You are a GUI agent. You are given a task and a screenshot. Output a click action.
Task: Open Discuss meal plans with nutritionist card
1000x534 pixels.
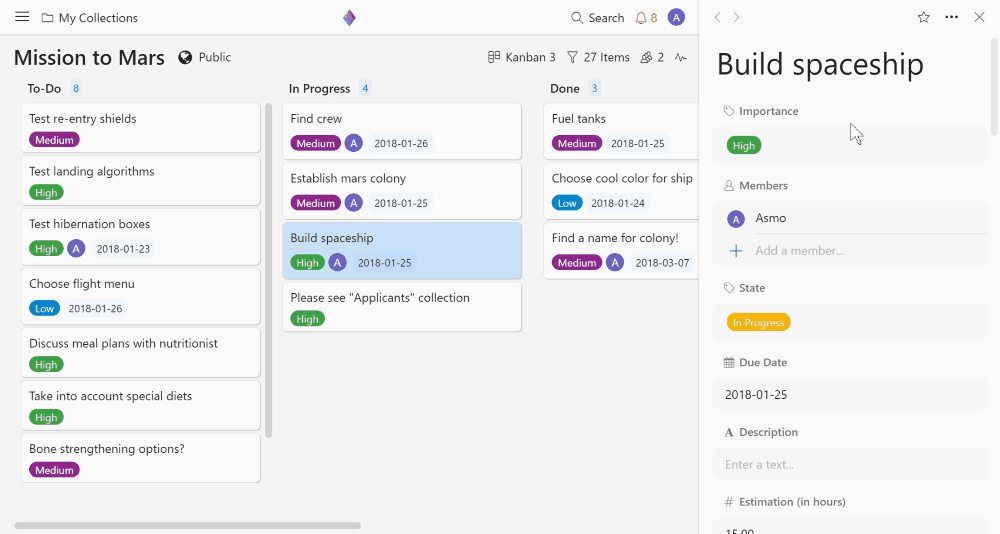point(140,352)
